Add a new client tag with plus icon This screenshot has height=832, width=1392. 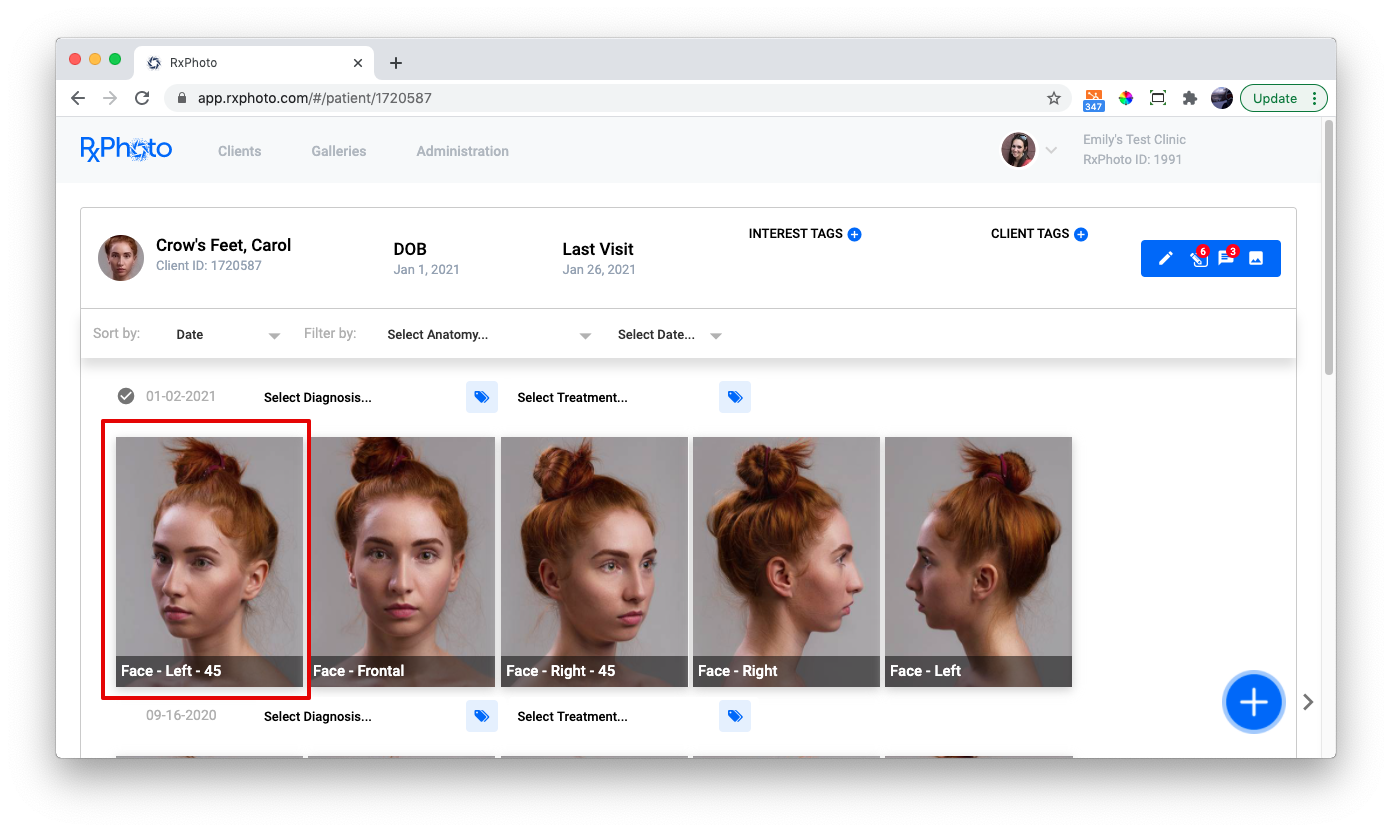(x=1081, y=234)
